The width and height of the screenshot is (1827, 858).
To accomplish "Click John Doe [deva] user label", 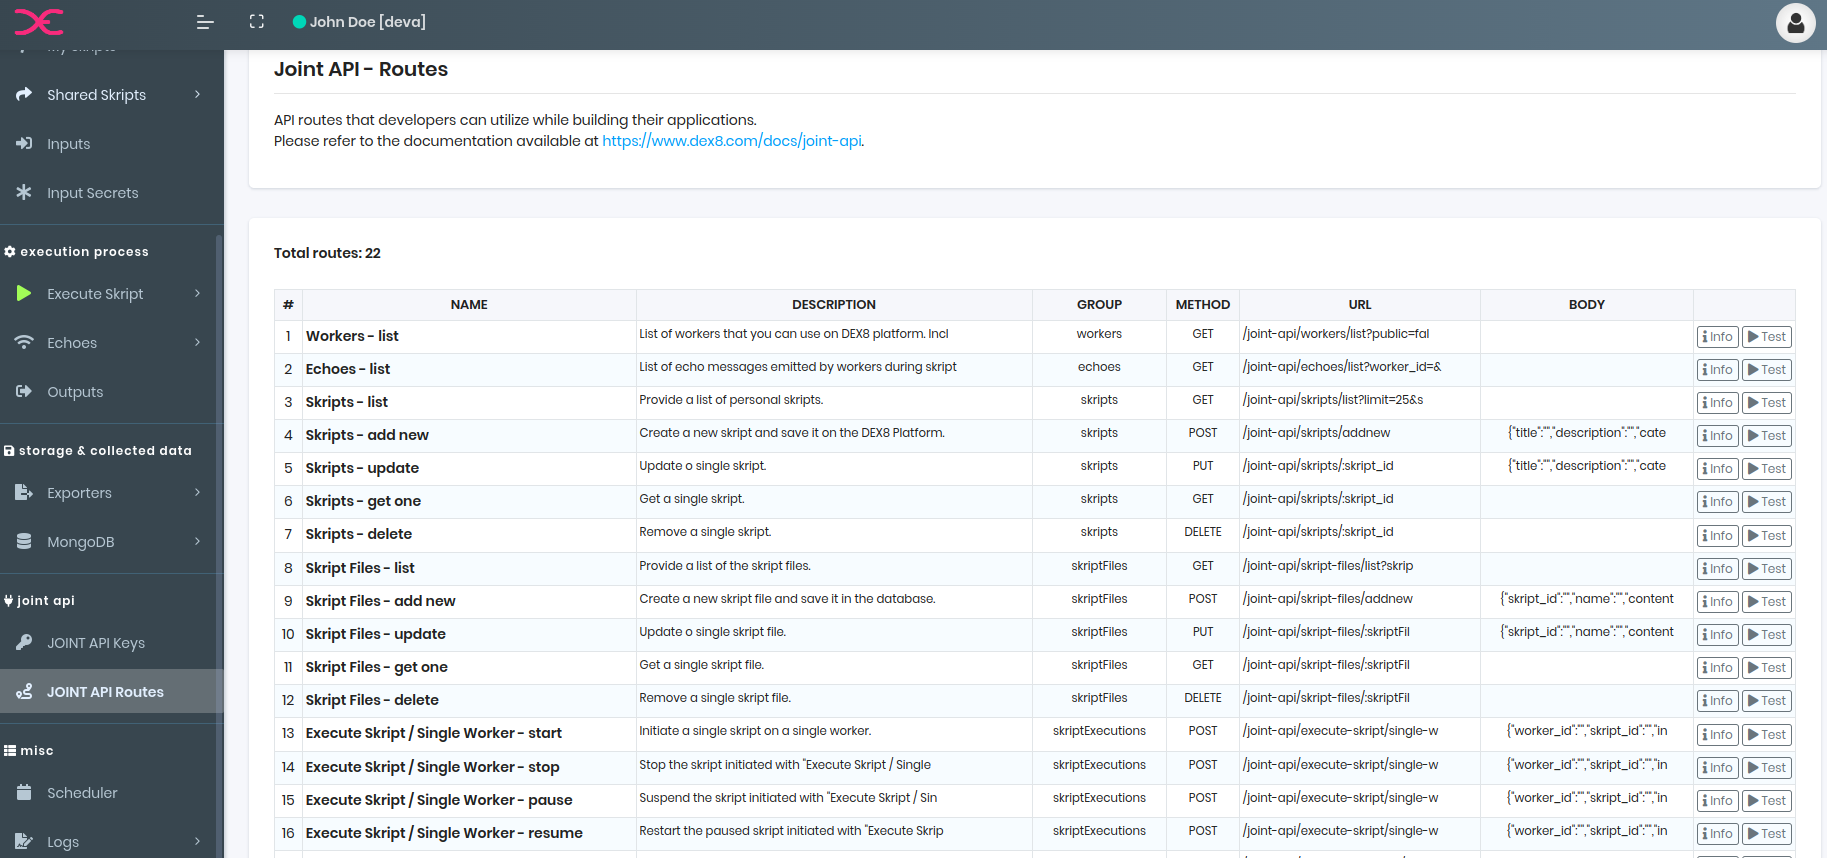I will point(367,22).
